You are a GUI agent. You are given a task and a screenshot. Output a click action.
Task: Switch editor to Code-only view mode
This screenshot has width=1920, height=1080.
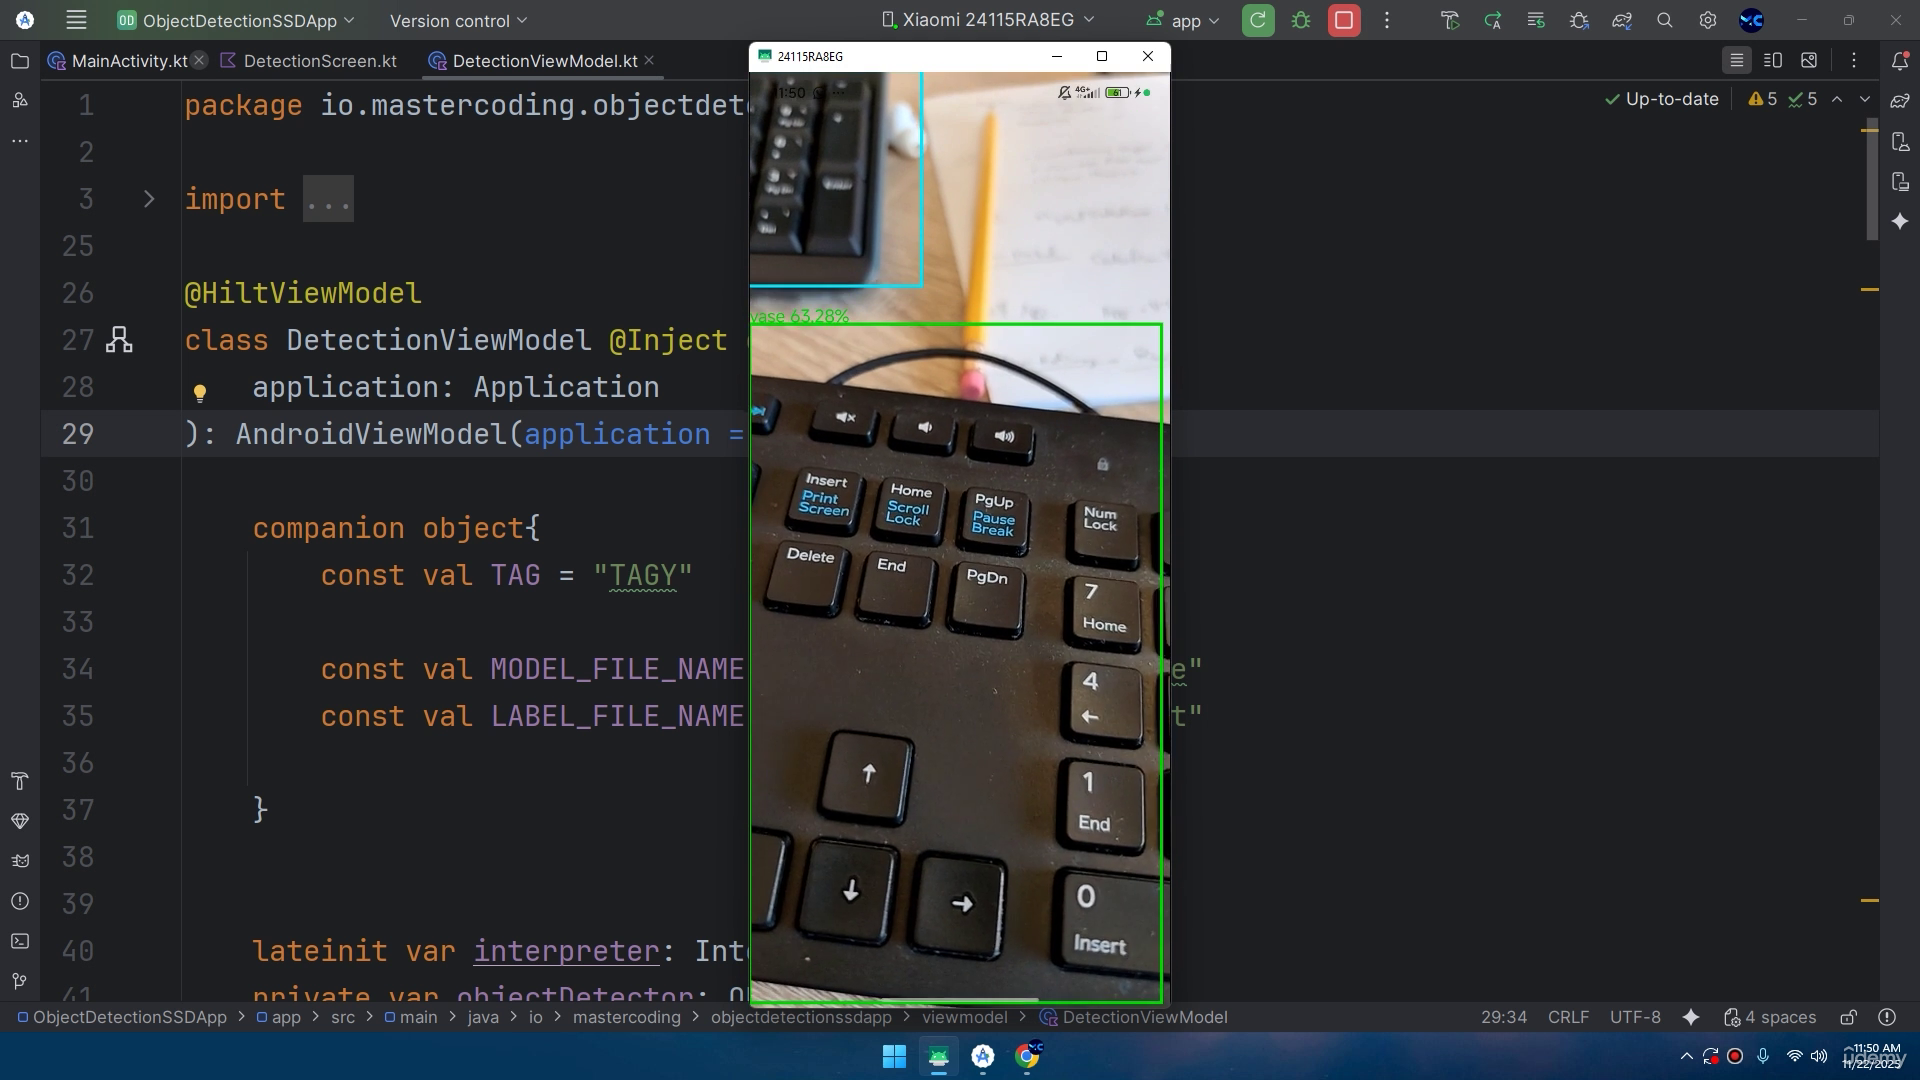click(x=1737, y=61)
